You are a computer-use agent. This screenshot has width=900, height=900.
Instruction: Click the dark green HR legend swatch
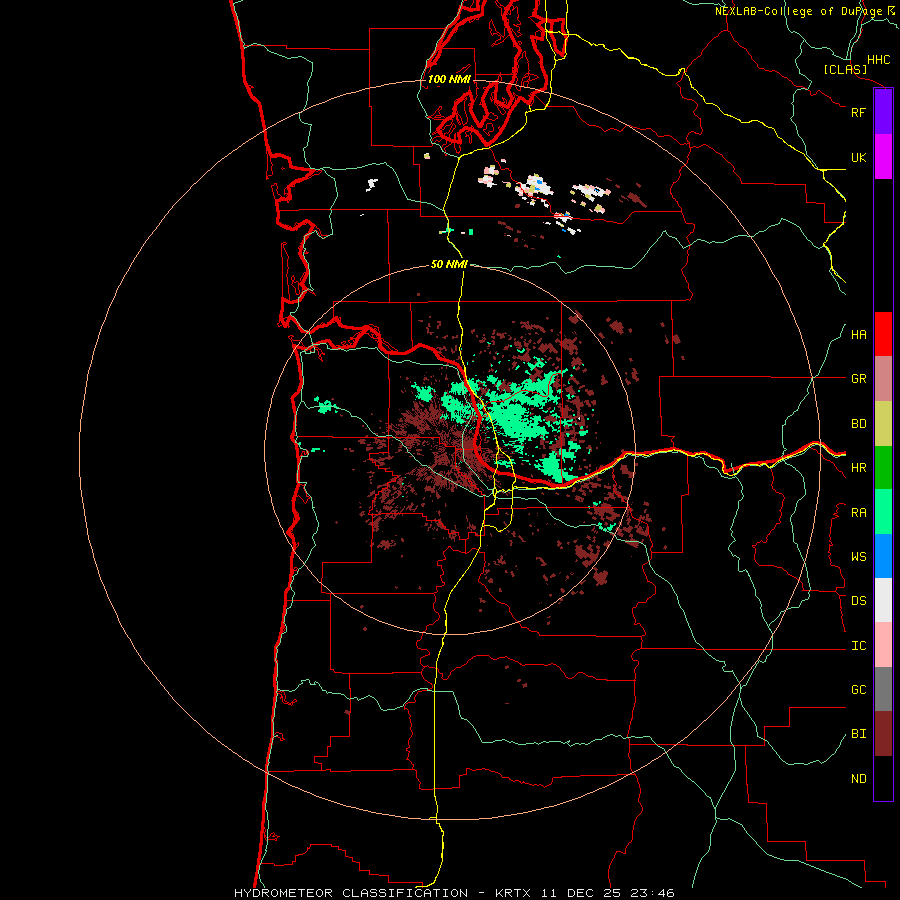(x=883, y=468)
